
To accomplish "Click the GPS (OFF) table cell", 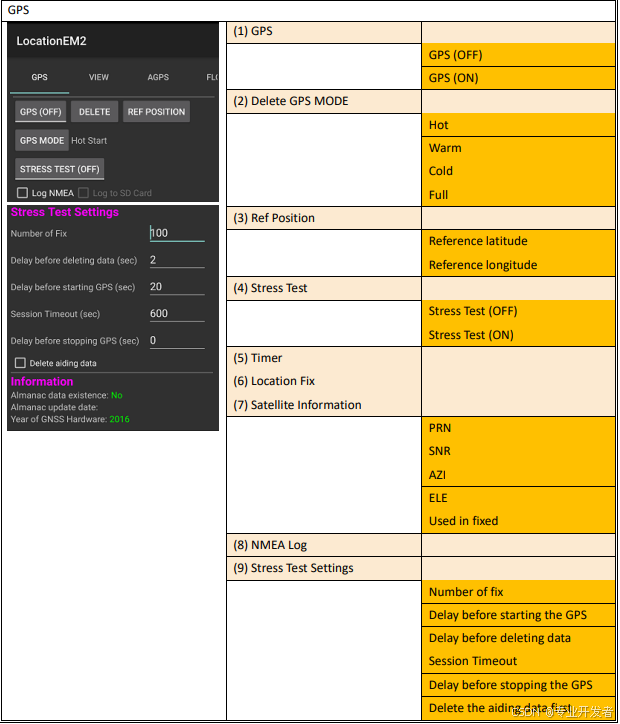I will click(x=518, y=55).
